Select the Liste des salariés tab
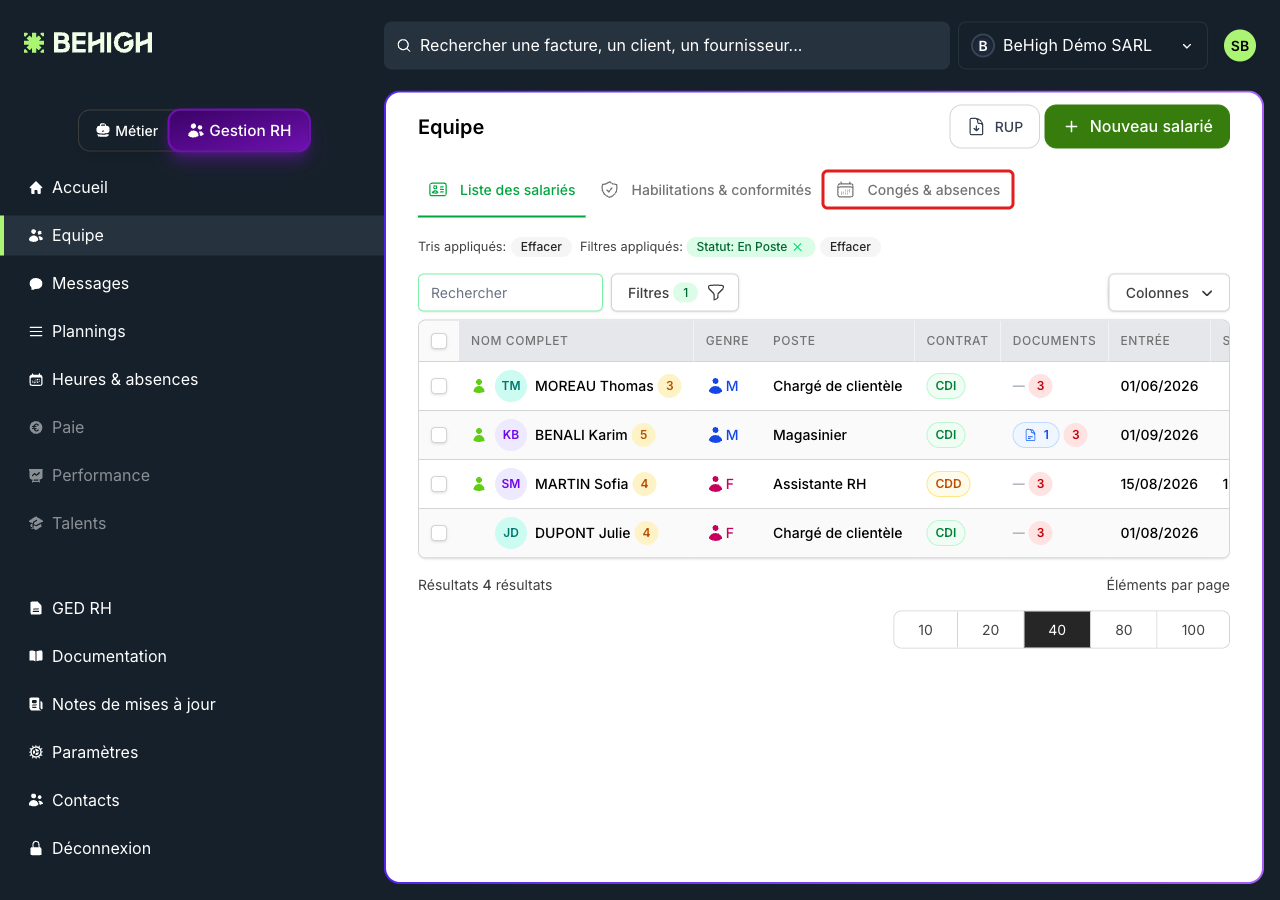Screen dimensions: 1280x900 click(502, 190)
